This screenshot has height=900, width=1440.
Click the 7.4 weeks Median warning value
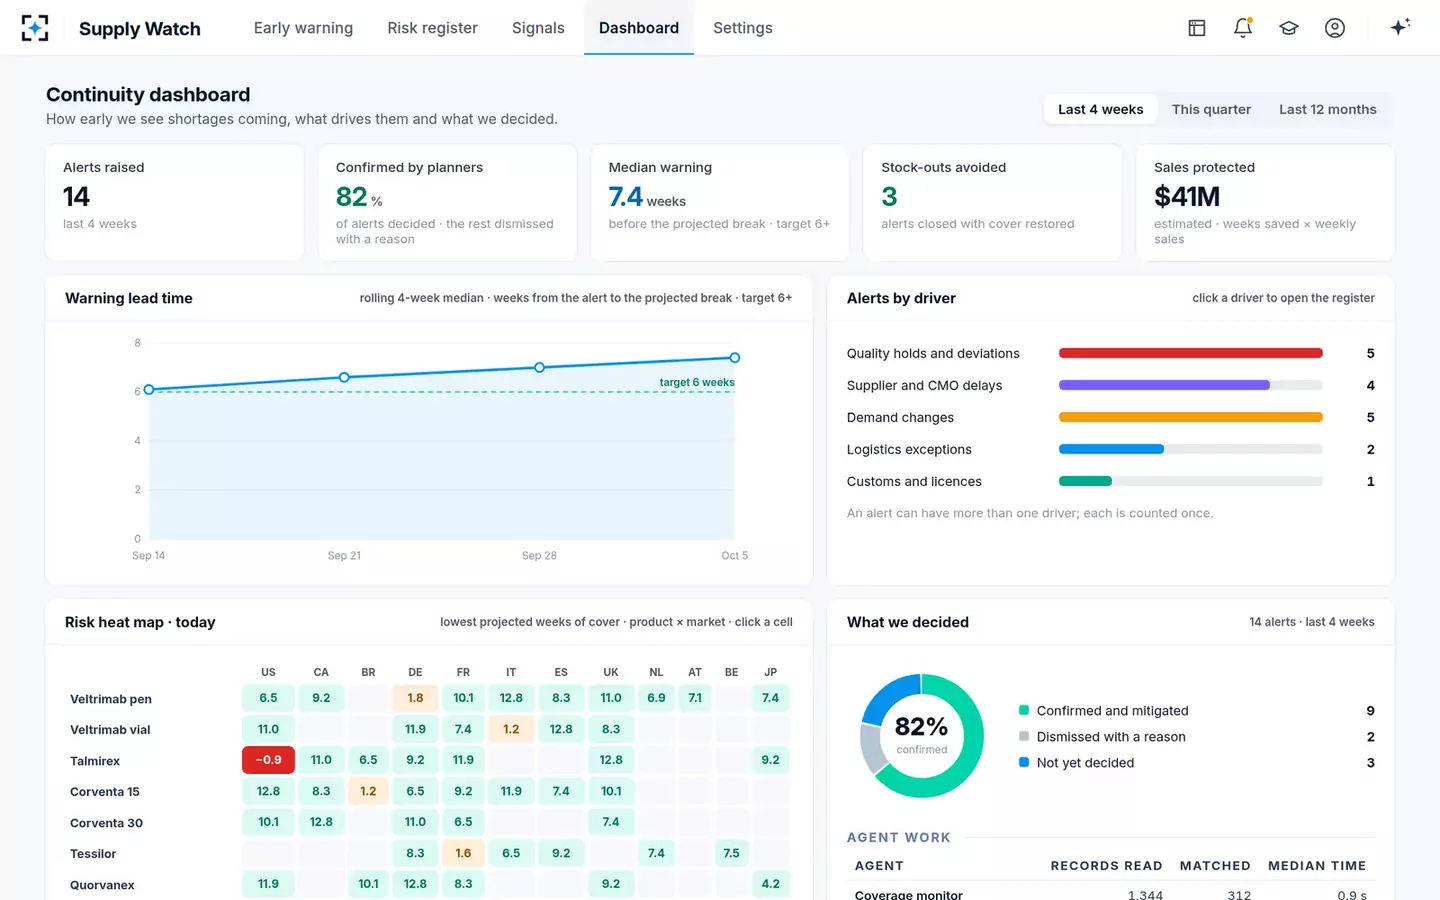click(x=647, y=197)
